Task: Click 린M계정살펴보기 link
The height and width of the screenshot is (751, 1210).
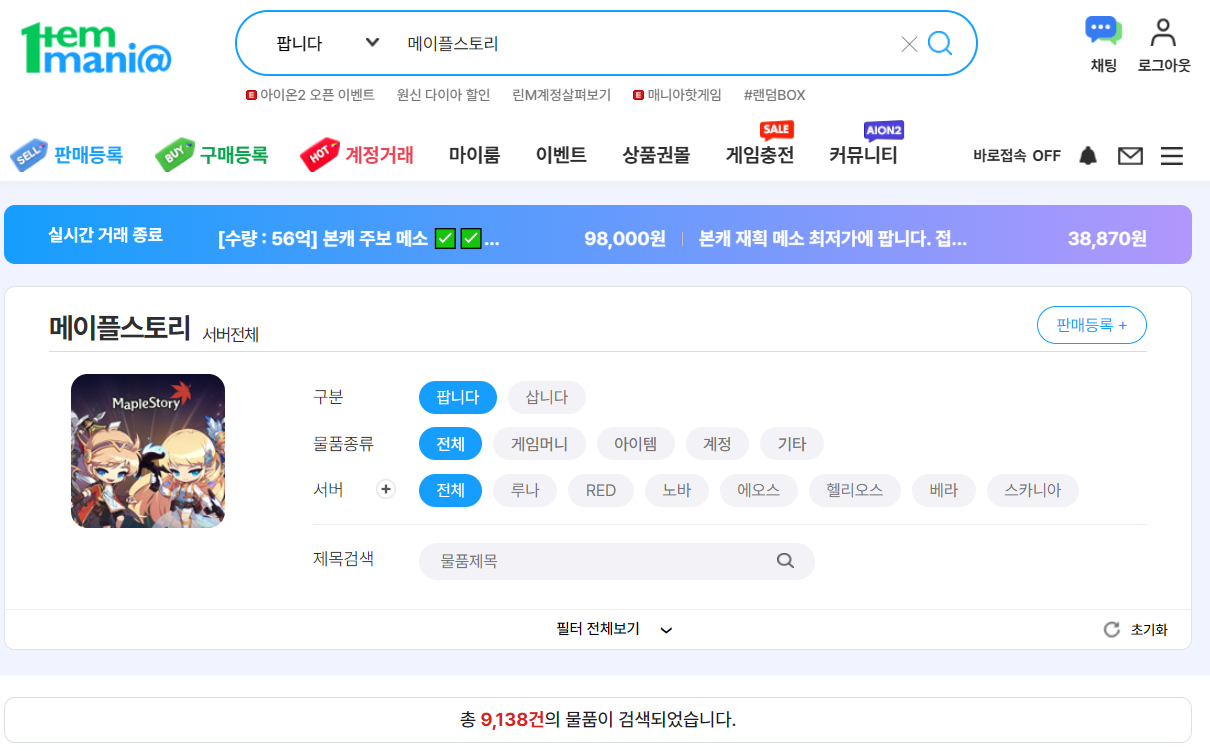Action: (x=561, y=95)
